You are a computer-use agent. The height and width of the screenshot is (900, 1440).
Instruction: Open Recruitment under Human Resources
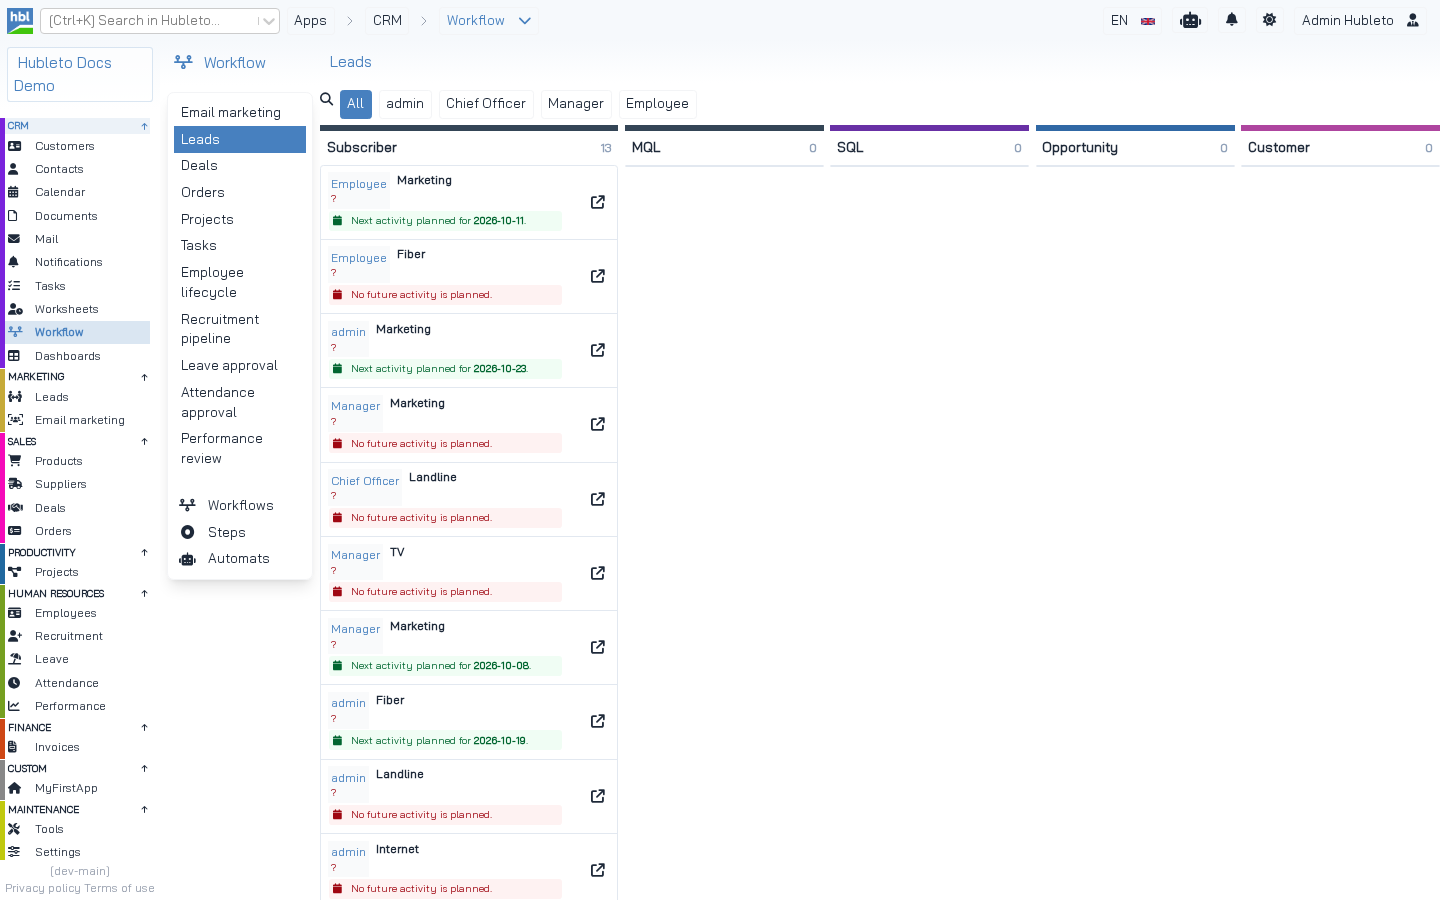[x=77, y=636]
